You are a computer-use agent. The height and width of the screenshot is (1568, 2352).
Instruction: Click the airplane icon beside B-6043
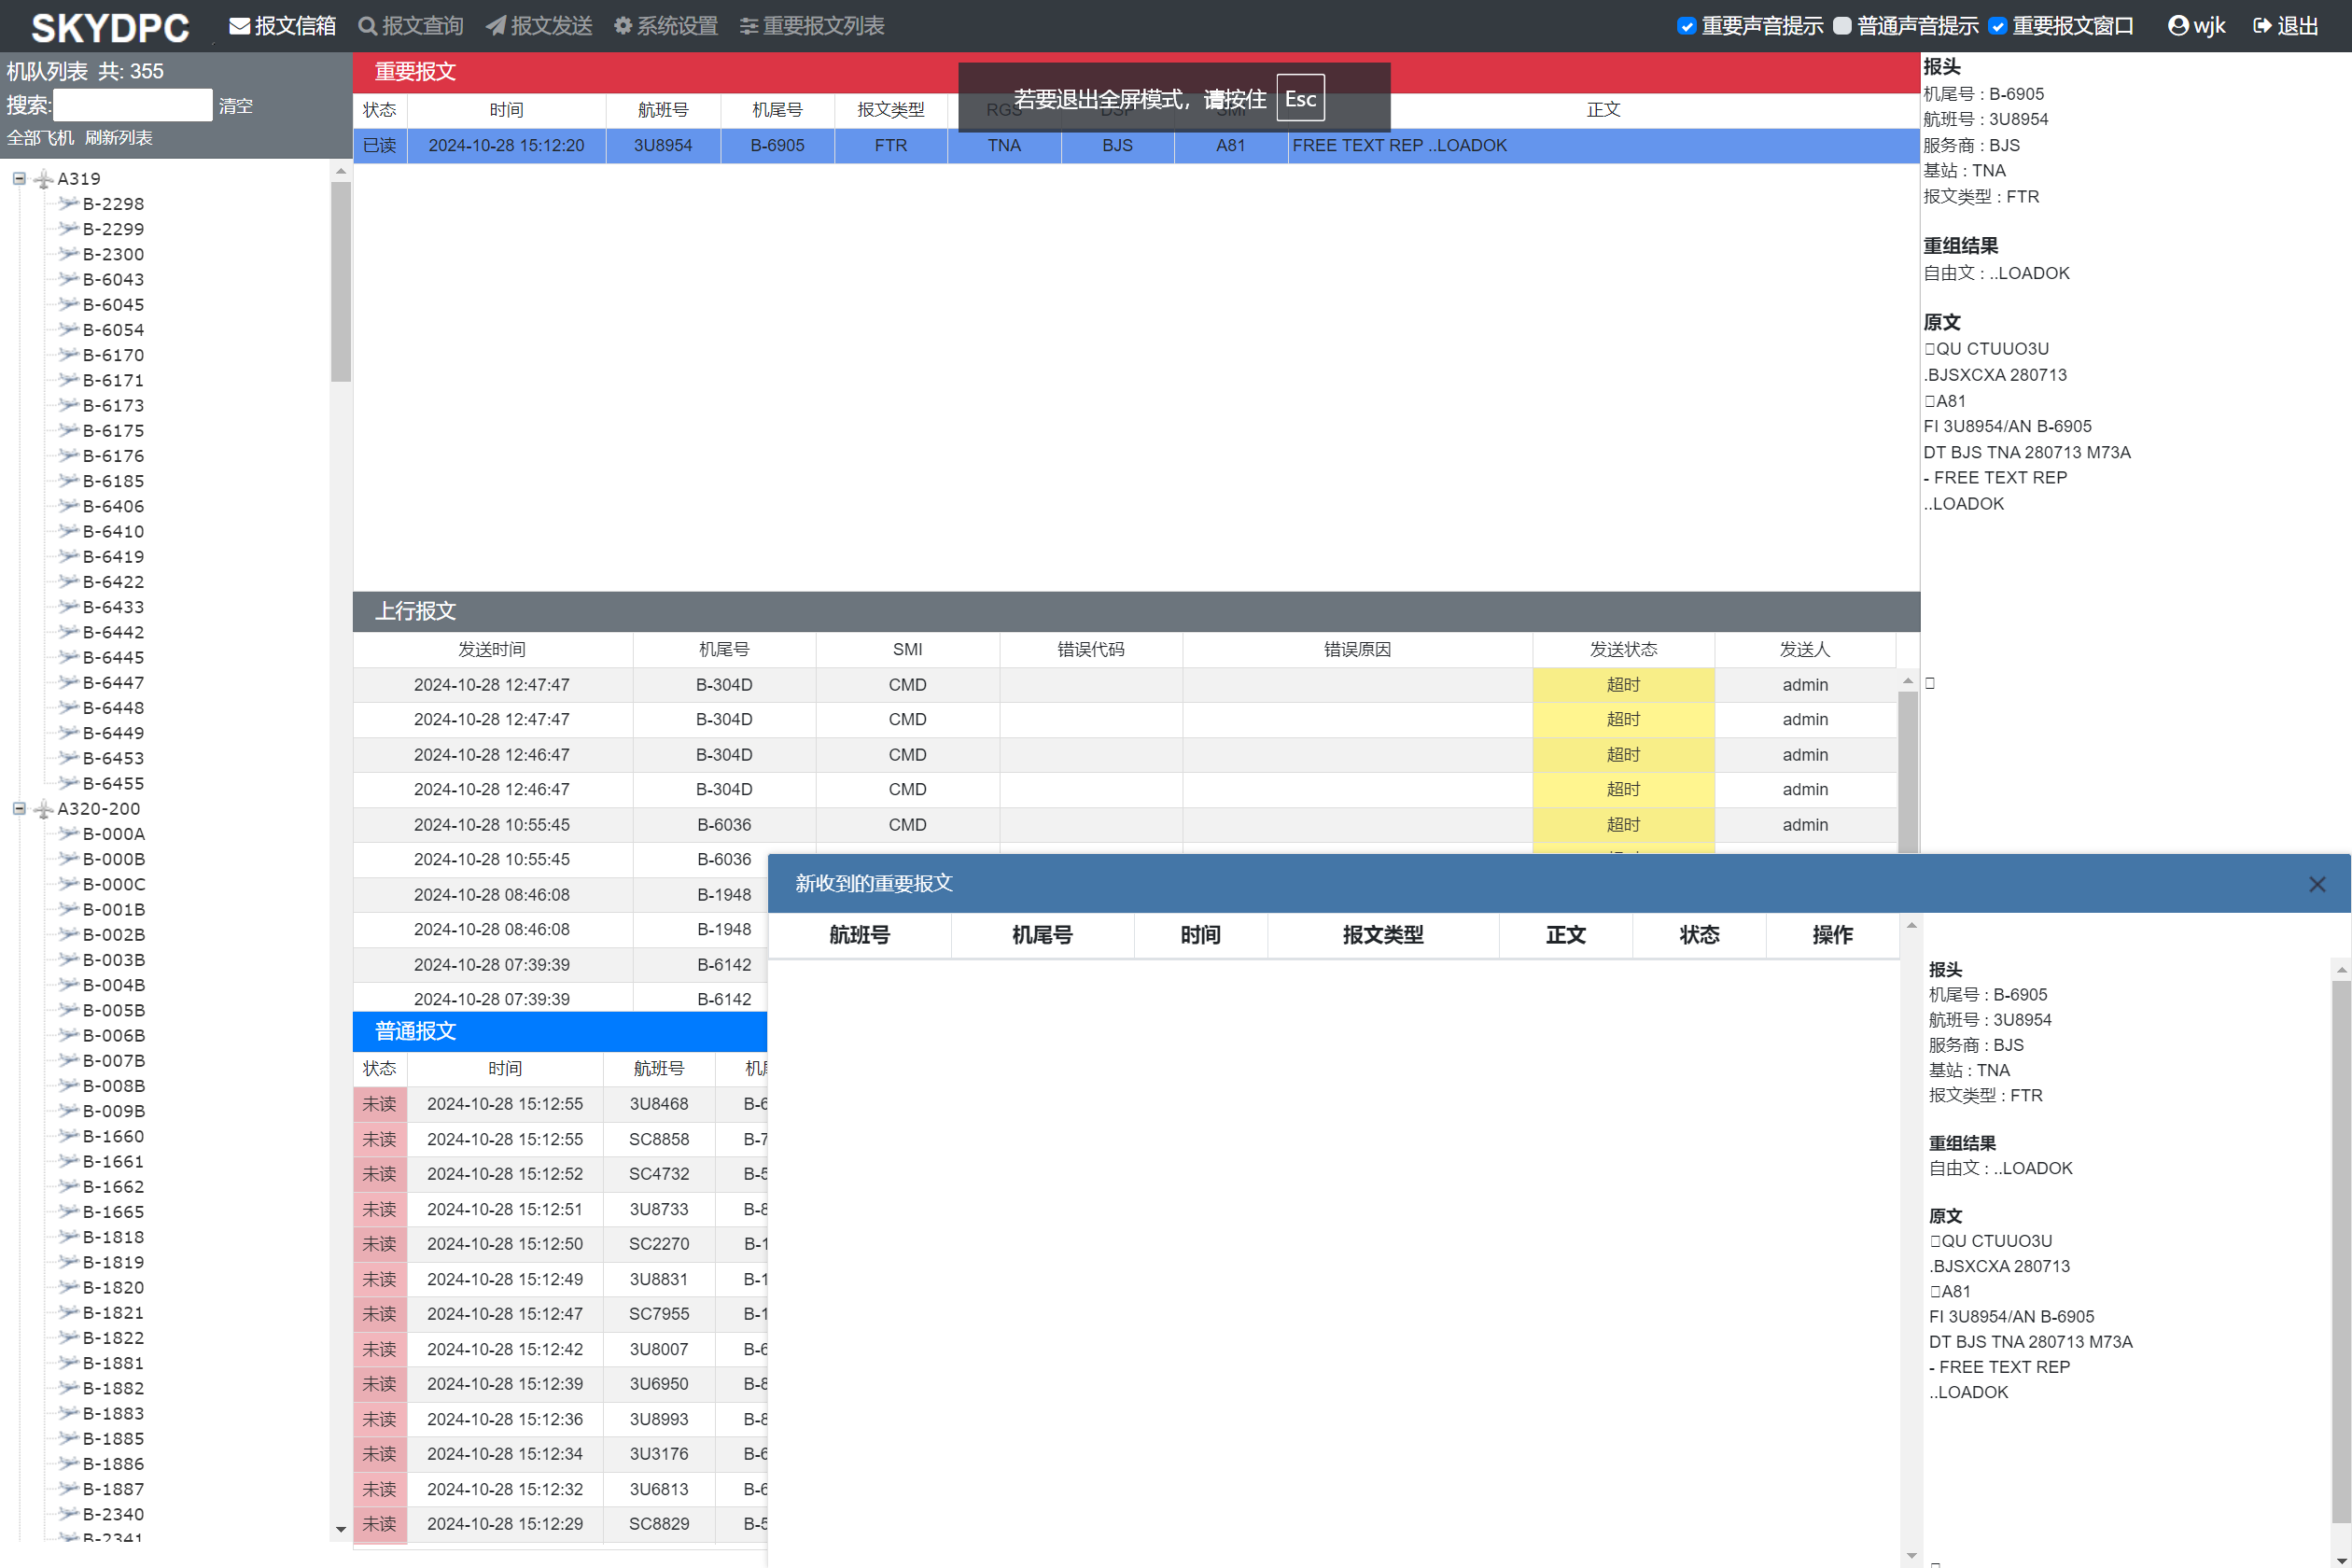pos(68,279)
